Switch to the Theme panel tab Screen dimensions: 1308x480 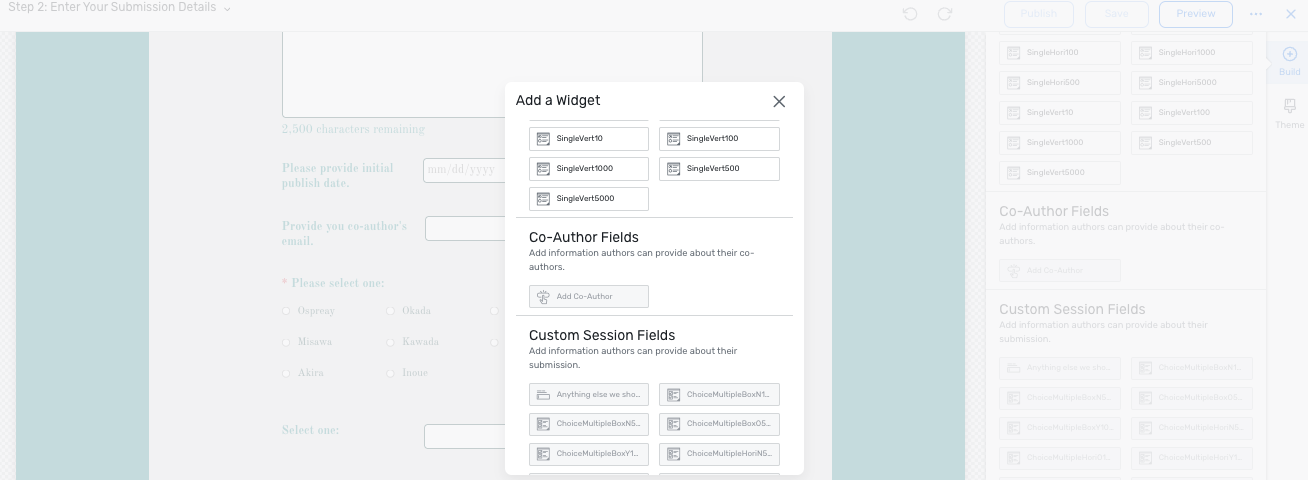[1290, 114]
